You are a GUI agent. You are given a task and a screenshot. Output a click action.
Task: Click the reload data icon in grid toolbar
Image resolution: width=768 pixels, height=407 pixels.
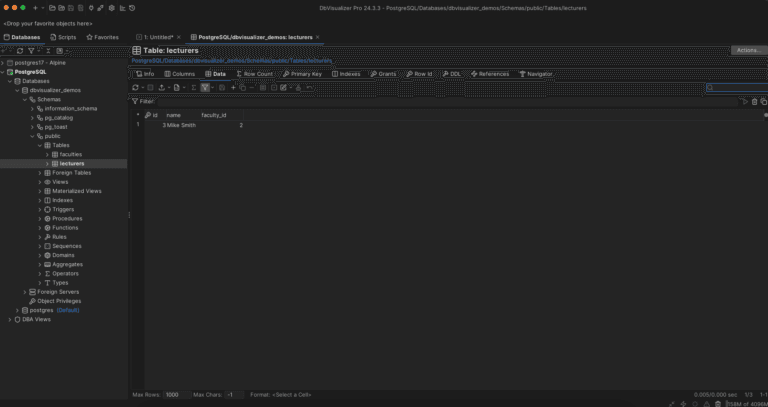coord(136,88)
